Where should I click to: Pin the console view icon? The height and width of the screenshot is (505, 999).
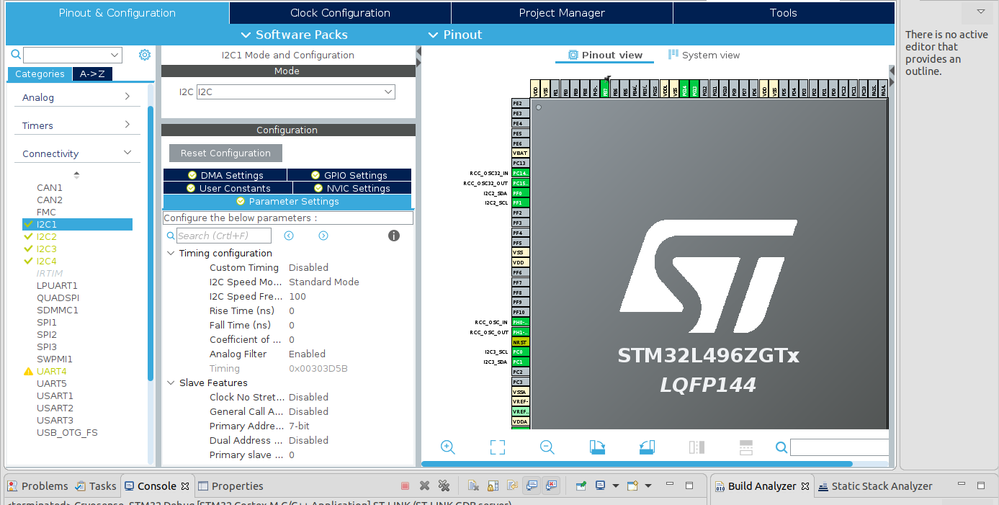pyautogui.click(x=580, y=486)
